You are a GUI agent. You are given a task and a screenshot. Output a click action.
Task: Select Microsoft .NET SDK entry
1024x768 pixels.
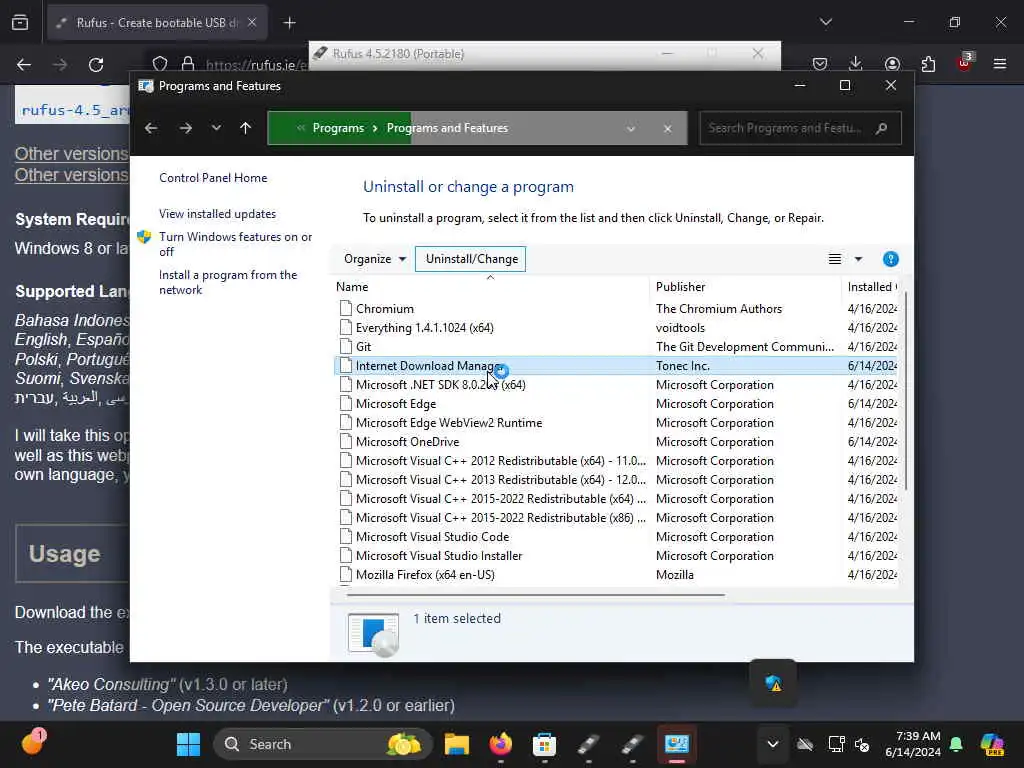pyautogui.click(x=440, y=385)
